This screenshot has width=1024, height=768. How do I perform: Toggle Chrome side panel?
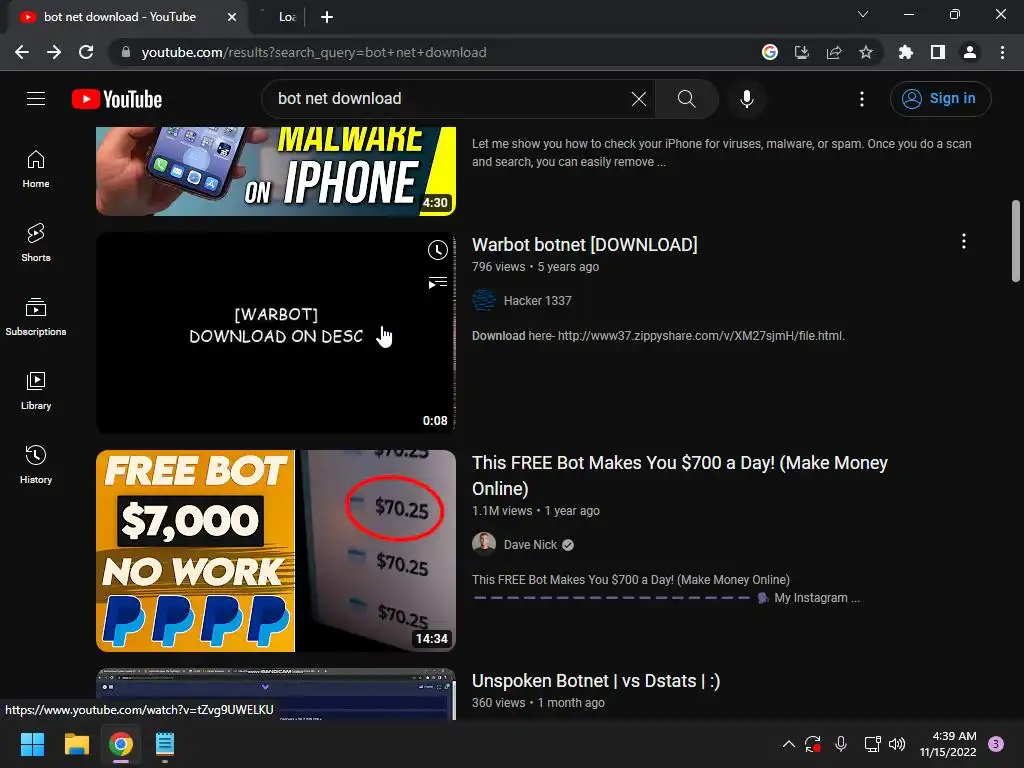point(938,52)
